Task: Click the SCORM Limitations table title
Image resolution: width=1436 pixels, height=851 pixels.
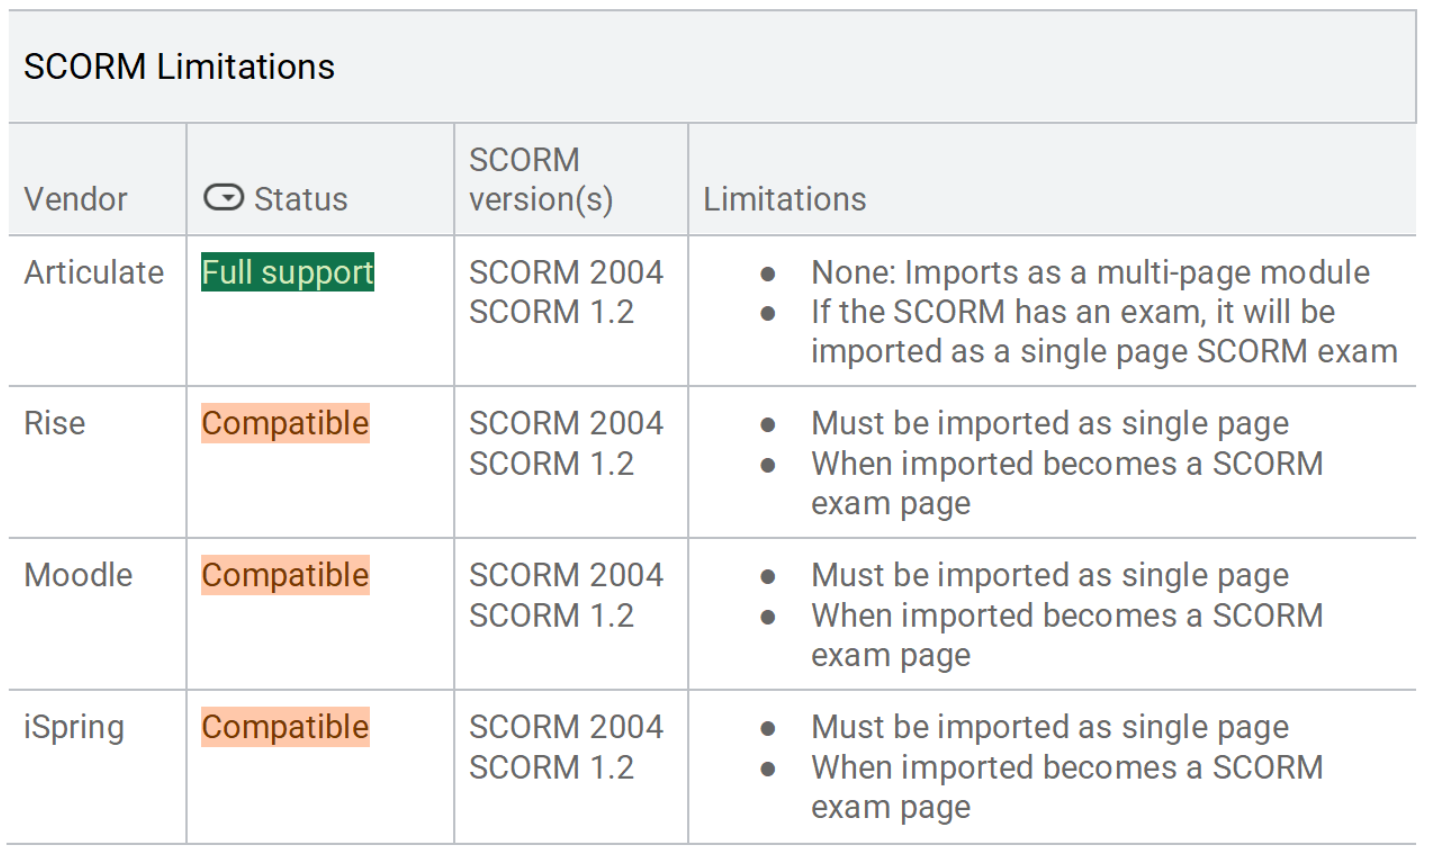Action: 179,67
